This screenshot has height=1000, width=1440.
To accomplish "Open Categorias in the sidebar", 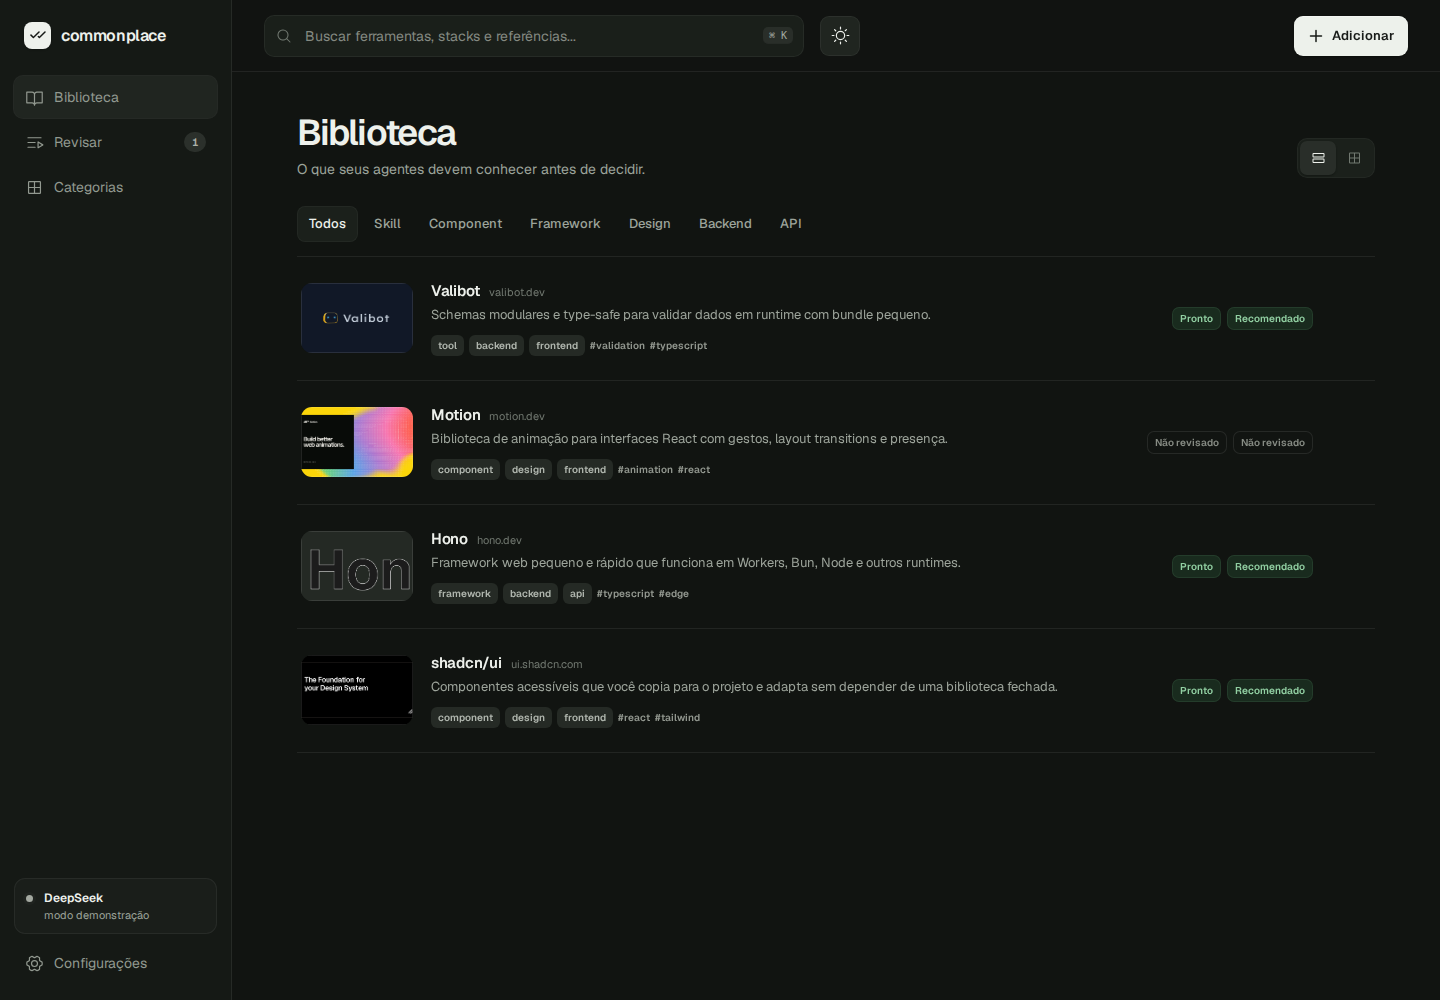I will click(x=115, y=187).
